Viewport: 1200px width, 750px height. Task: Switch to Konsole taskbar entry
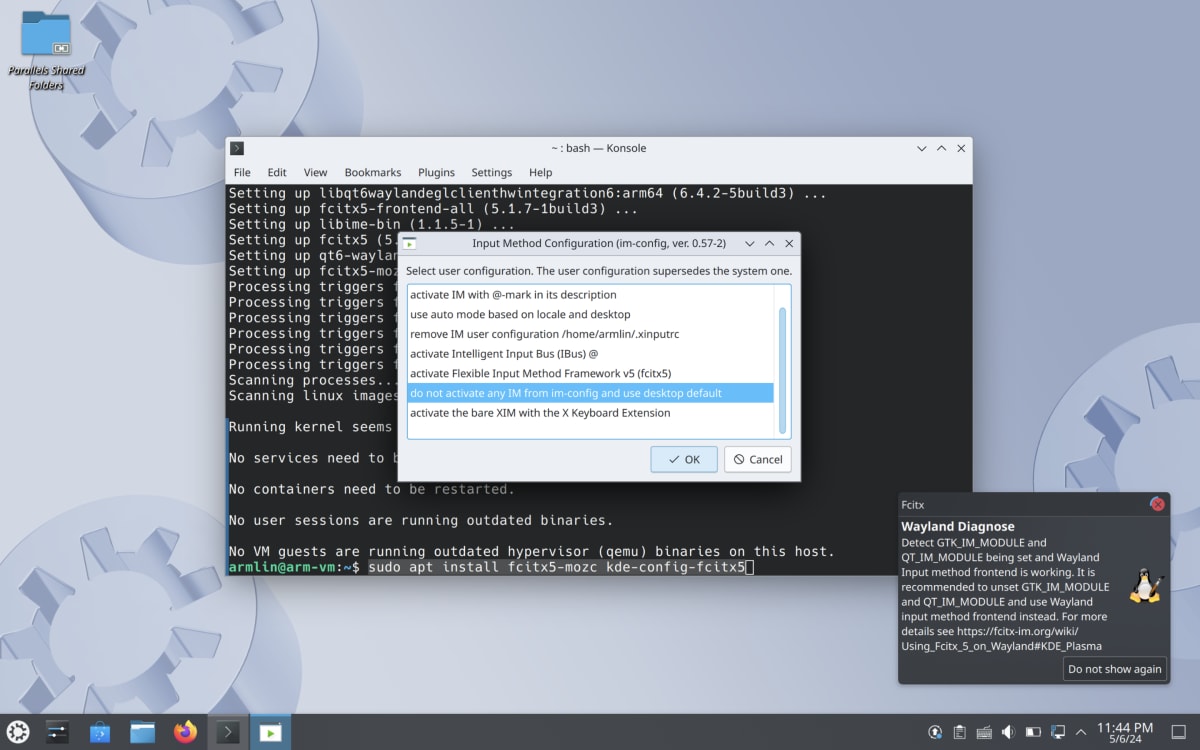[228, 732]
